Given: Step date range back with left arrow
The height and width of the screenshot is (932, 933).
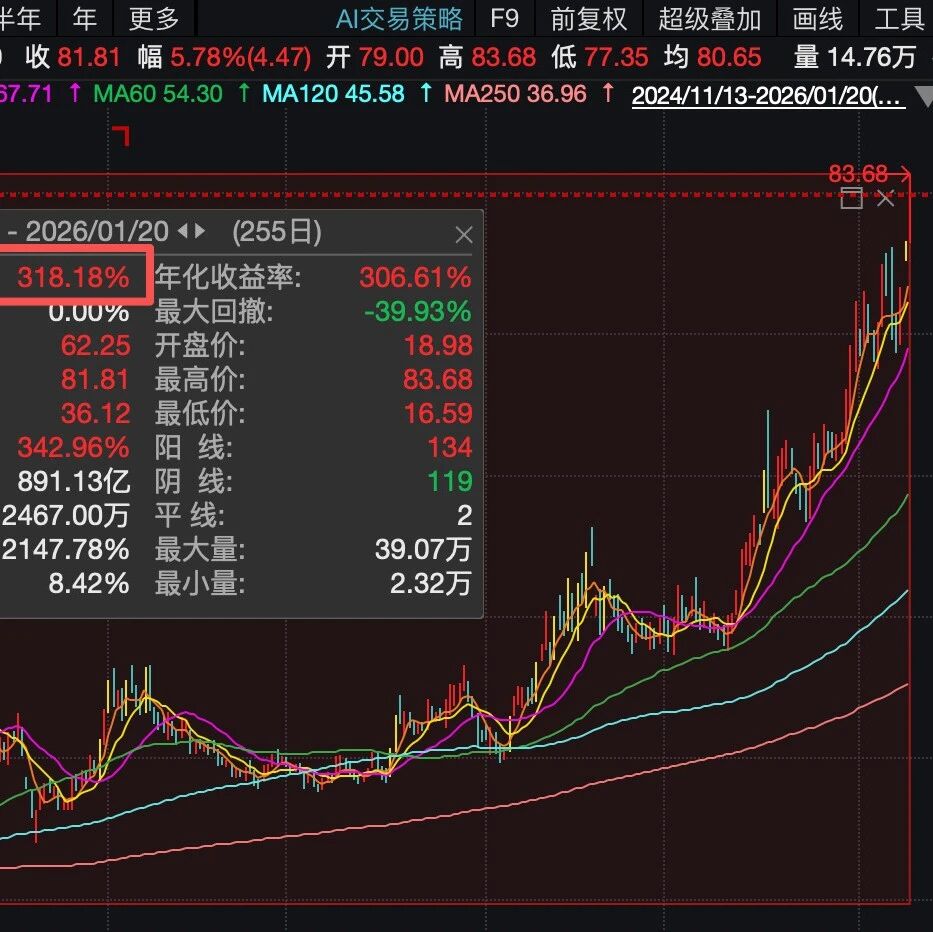Looking at the screenshot, I should click(183, 232).
